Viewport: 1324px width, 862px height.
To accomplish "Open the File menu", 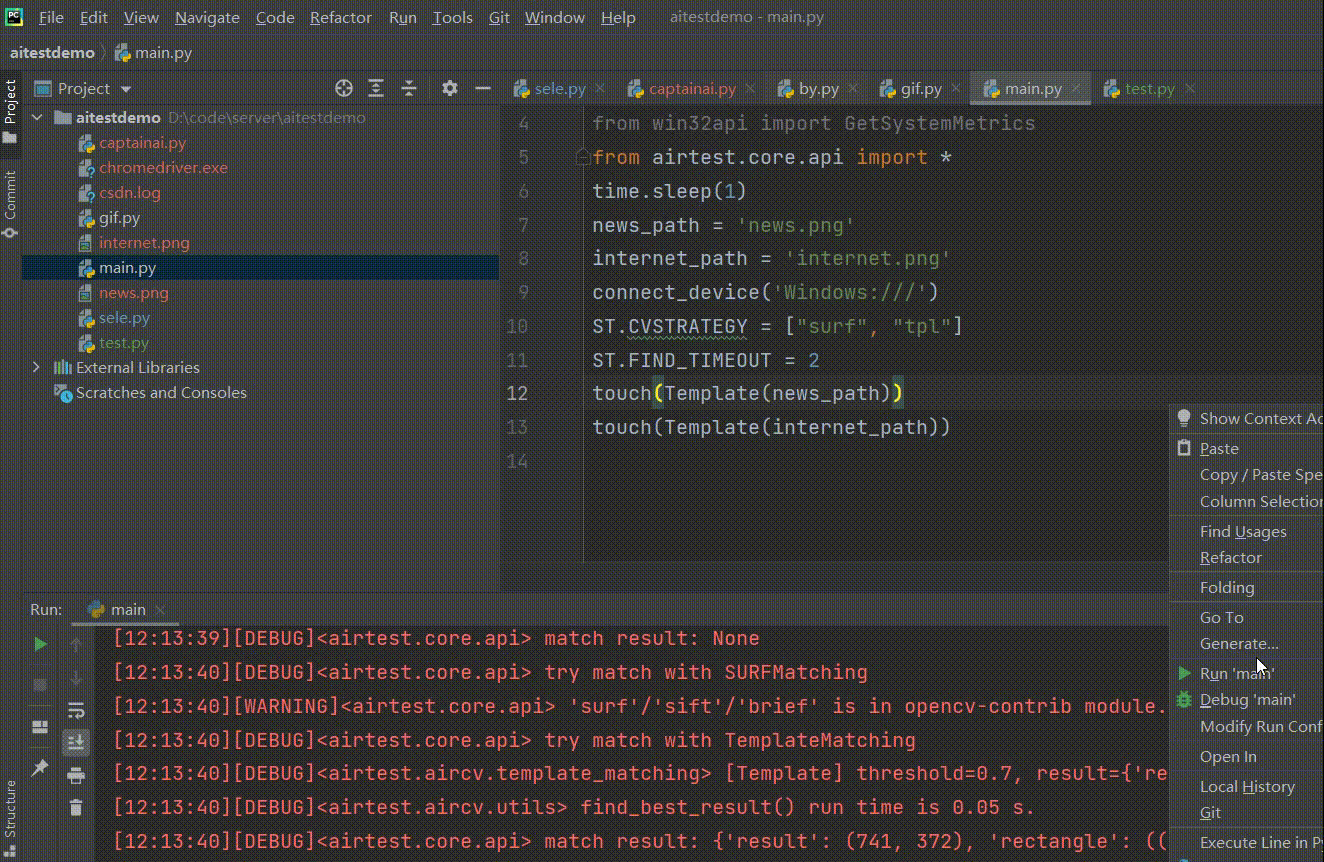I will (50, 17).
